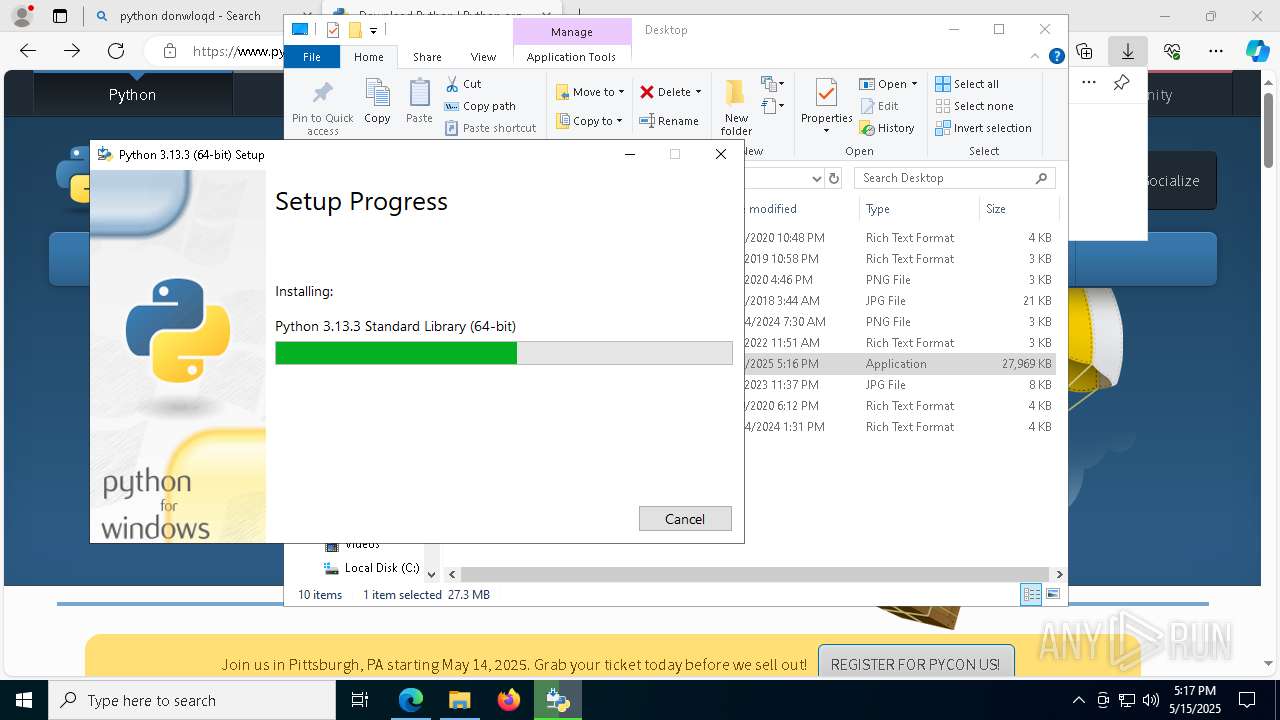Reload the Edge page

[116, 51]
